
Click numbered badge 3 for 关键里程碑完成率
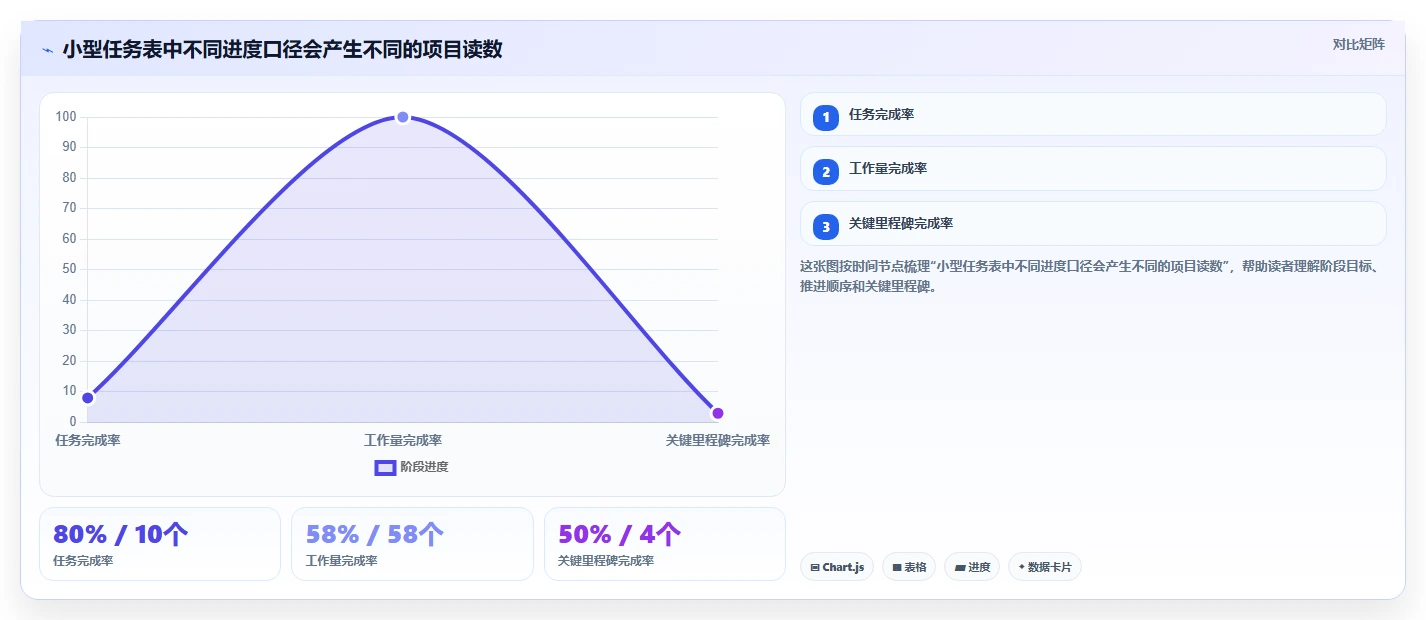(826, 227)
